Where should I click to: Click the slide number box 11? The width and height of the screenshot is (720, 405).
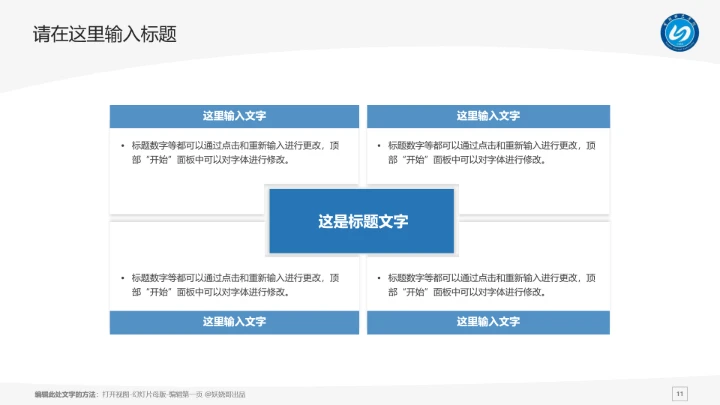(x=680, y=394)
